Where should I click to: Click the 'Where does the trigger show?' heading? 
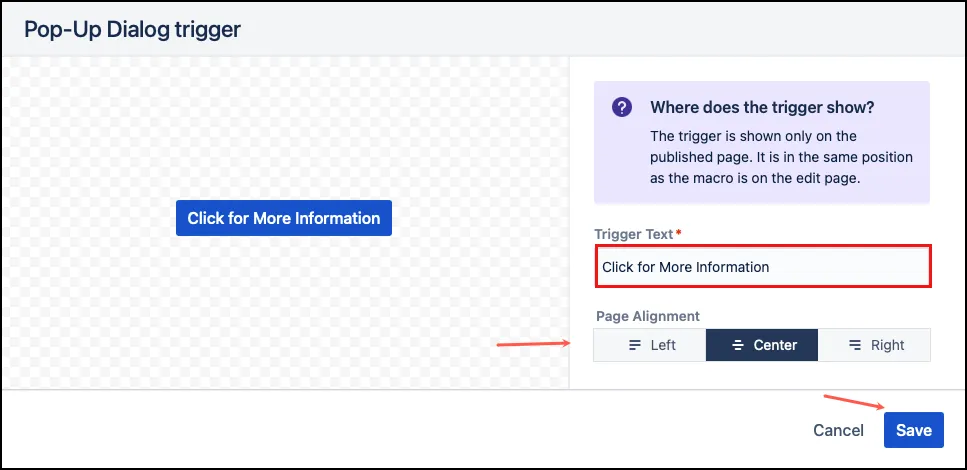[762, 107]
